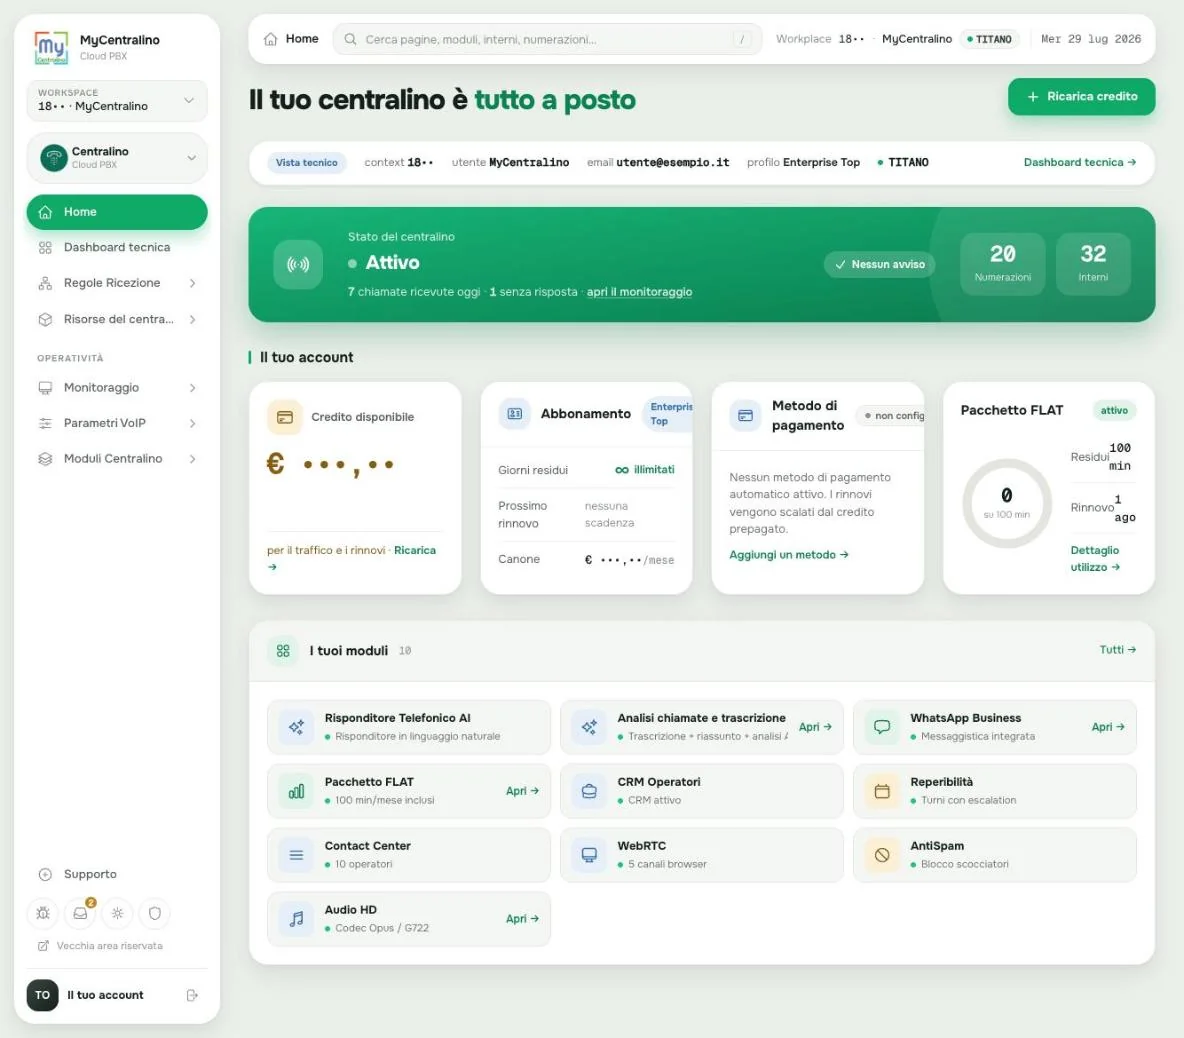The width and height of the screenshot is (1184, 1038).
Task: Click the Enterprise Top subscription badge
Action: coord(669,414)
